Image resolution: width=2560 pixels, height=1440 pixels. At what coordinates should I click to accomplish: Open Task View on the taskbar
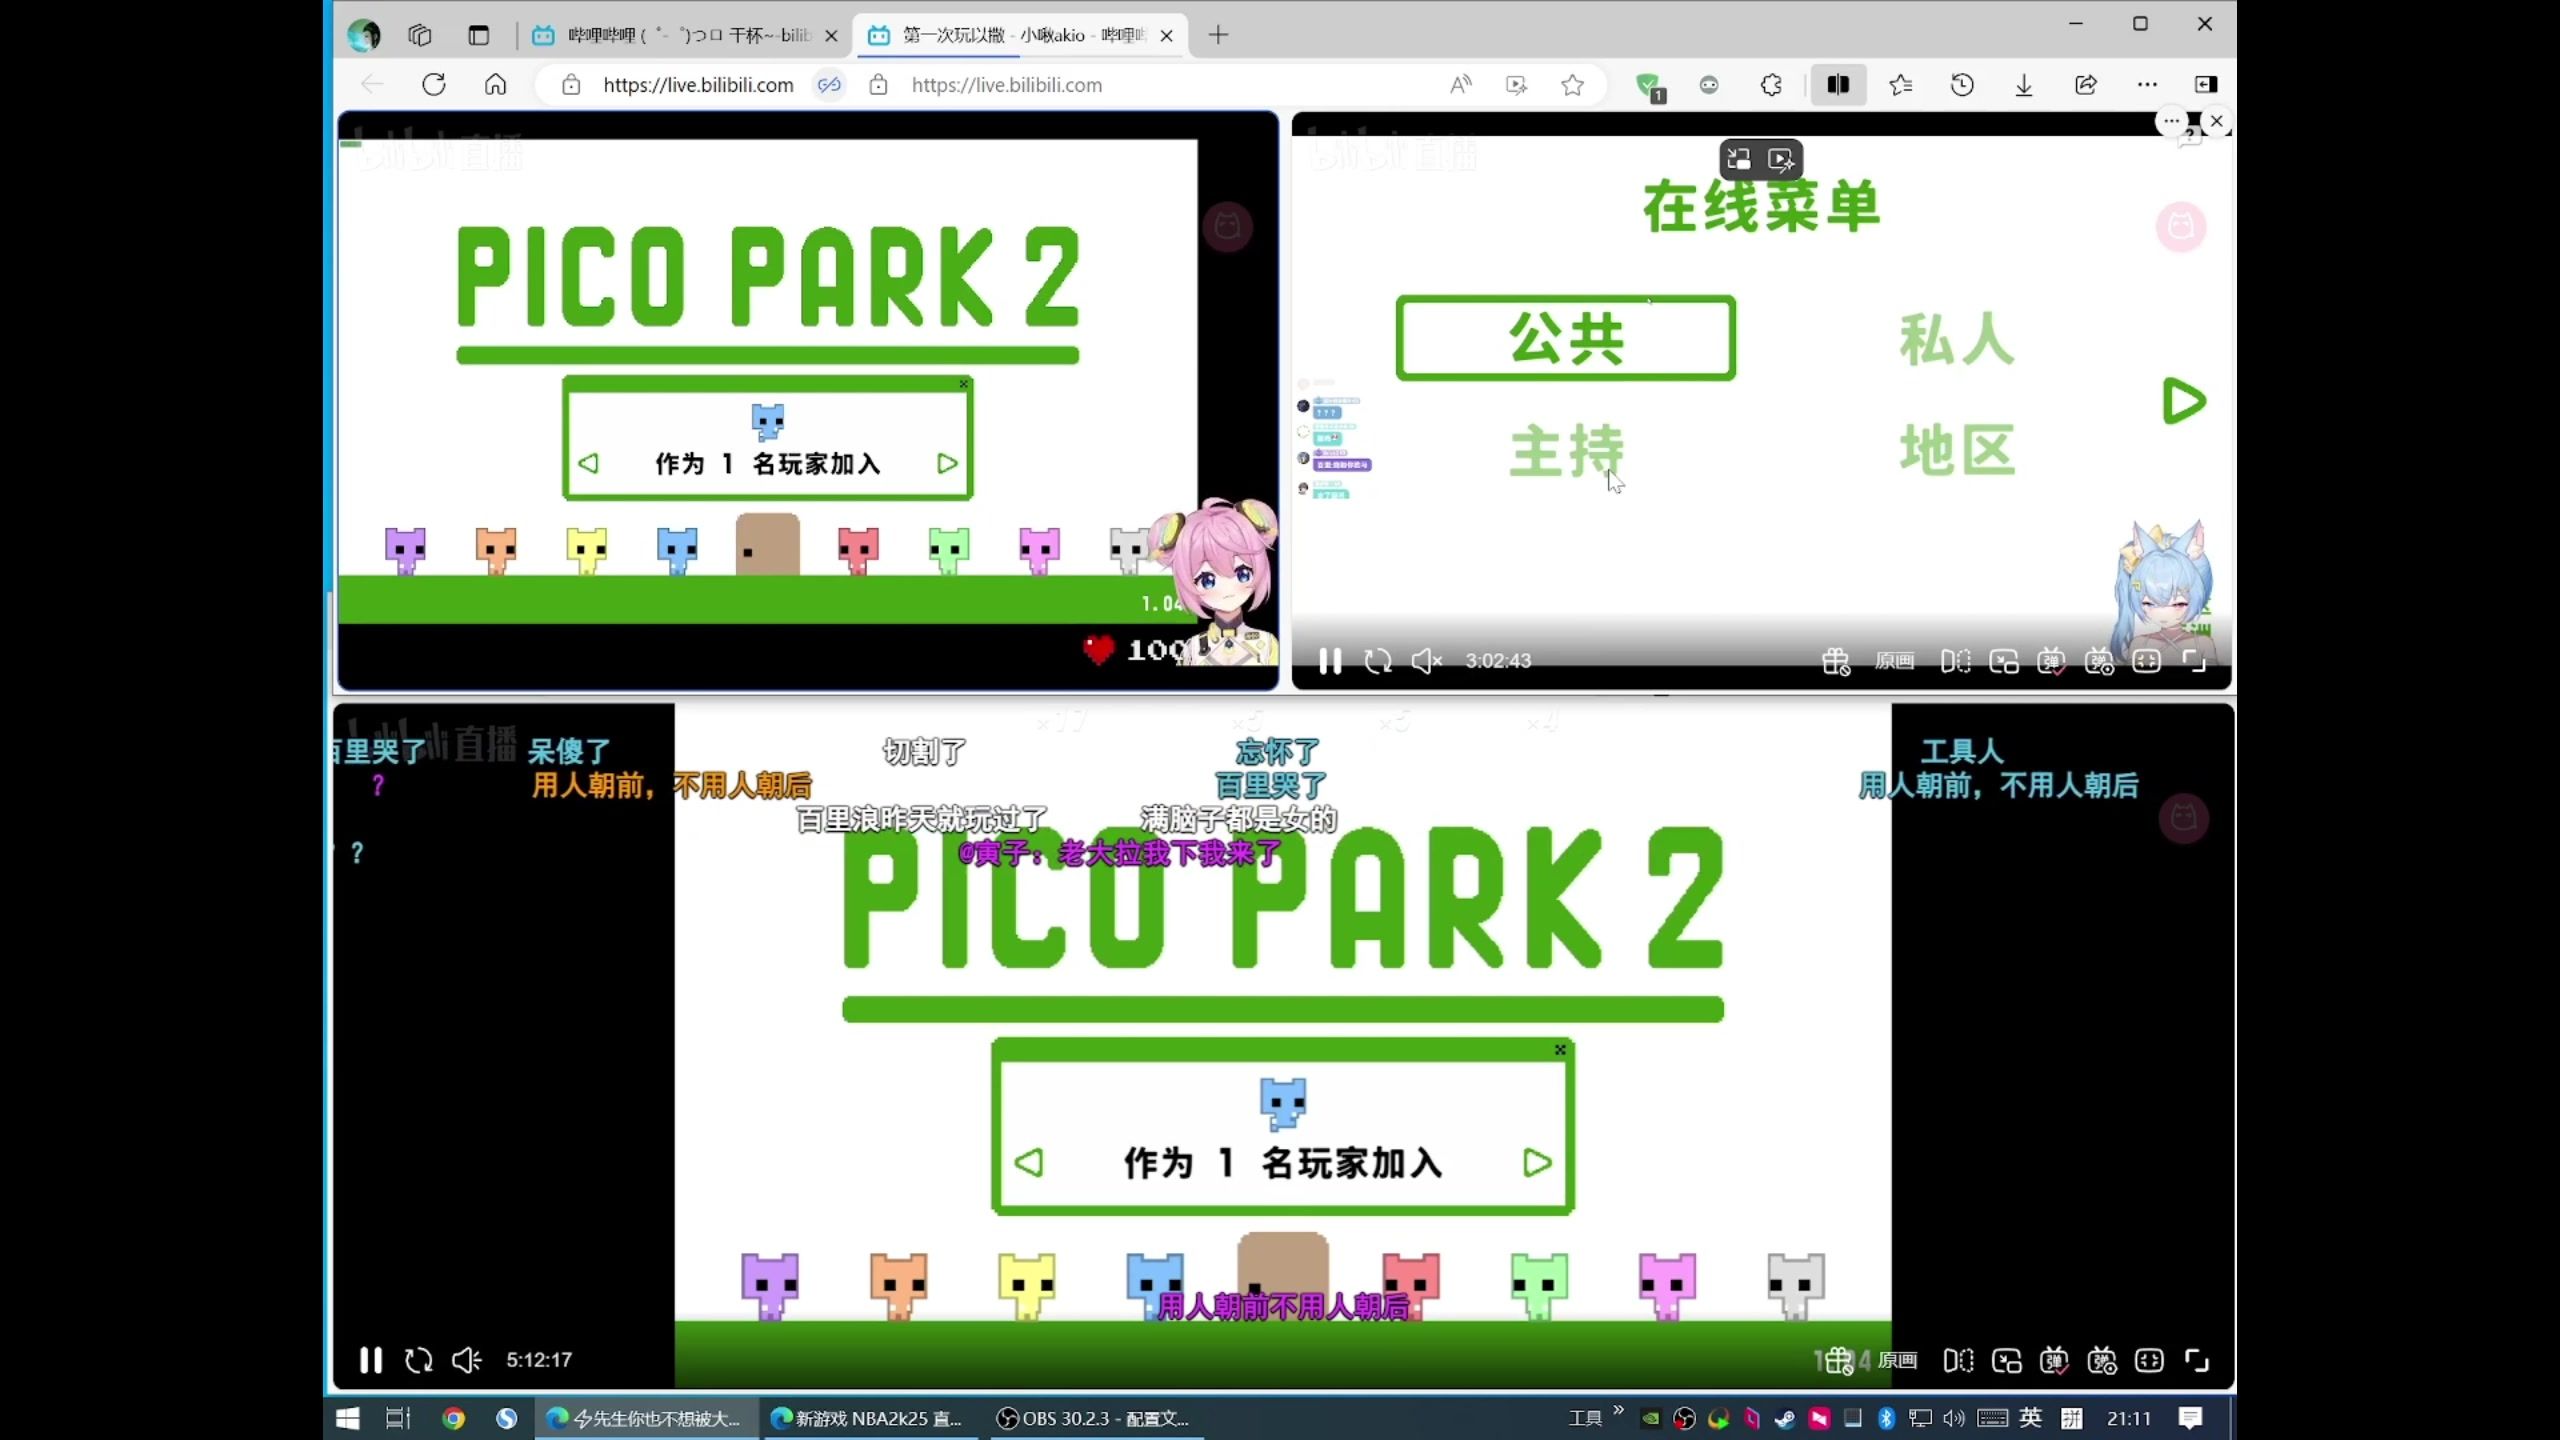[398, 1418]
